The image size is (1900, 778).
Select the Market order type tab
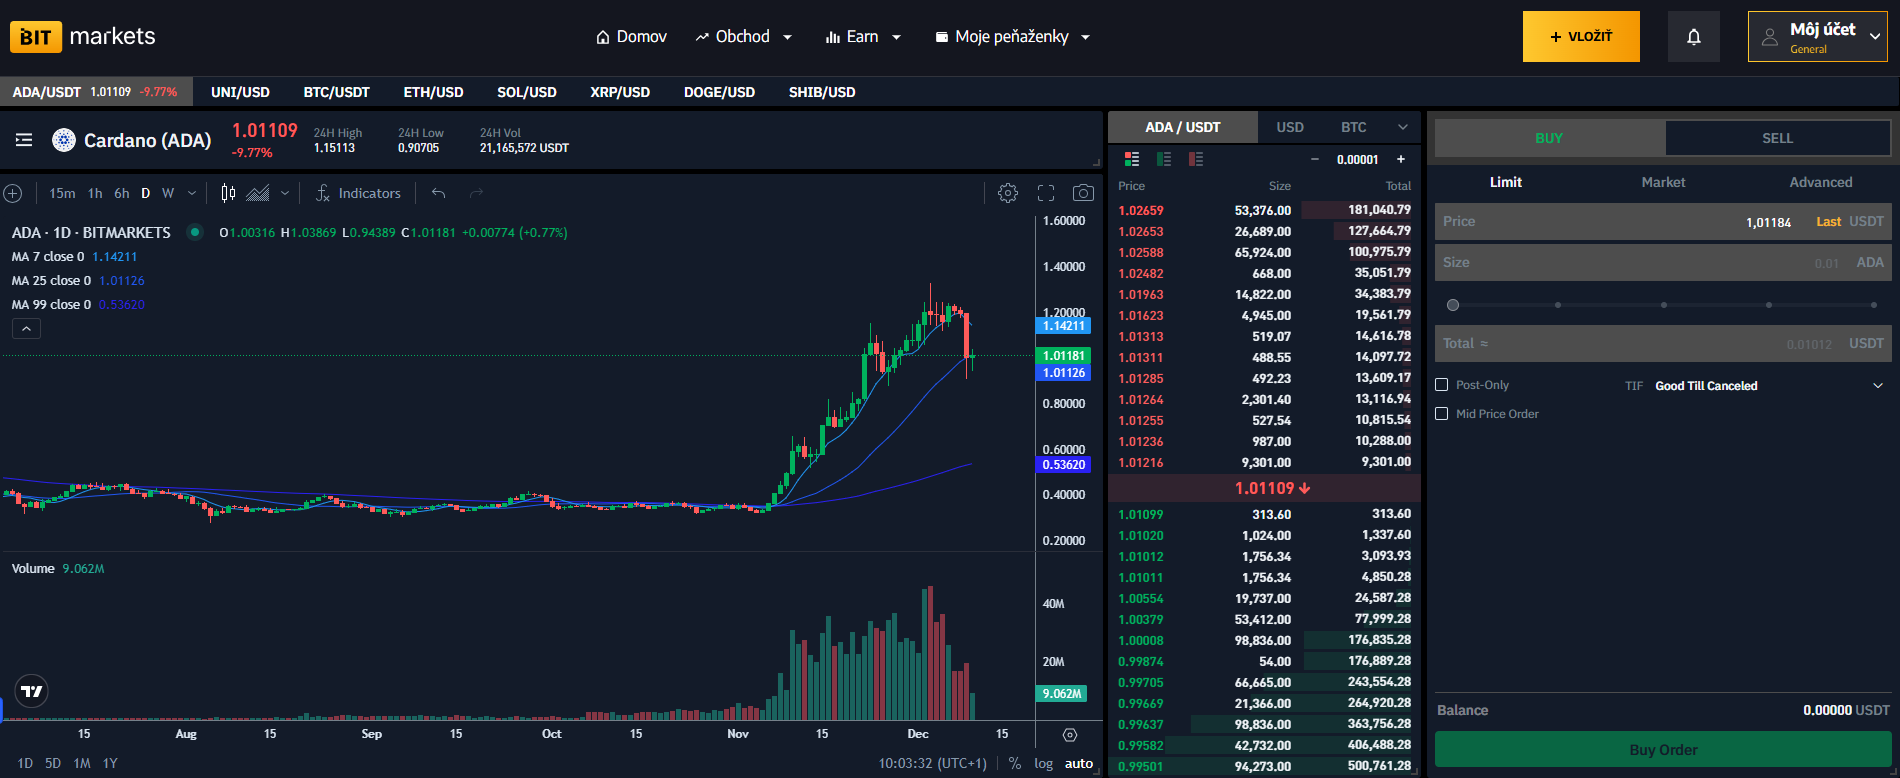tap(1663, 182)
